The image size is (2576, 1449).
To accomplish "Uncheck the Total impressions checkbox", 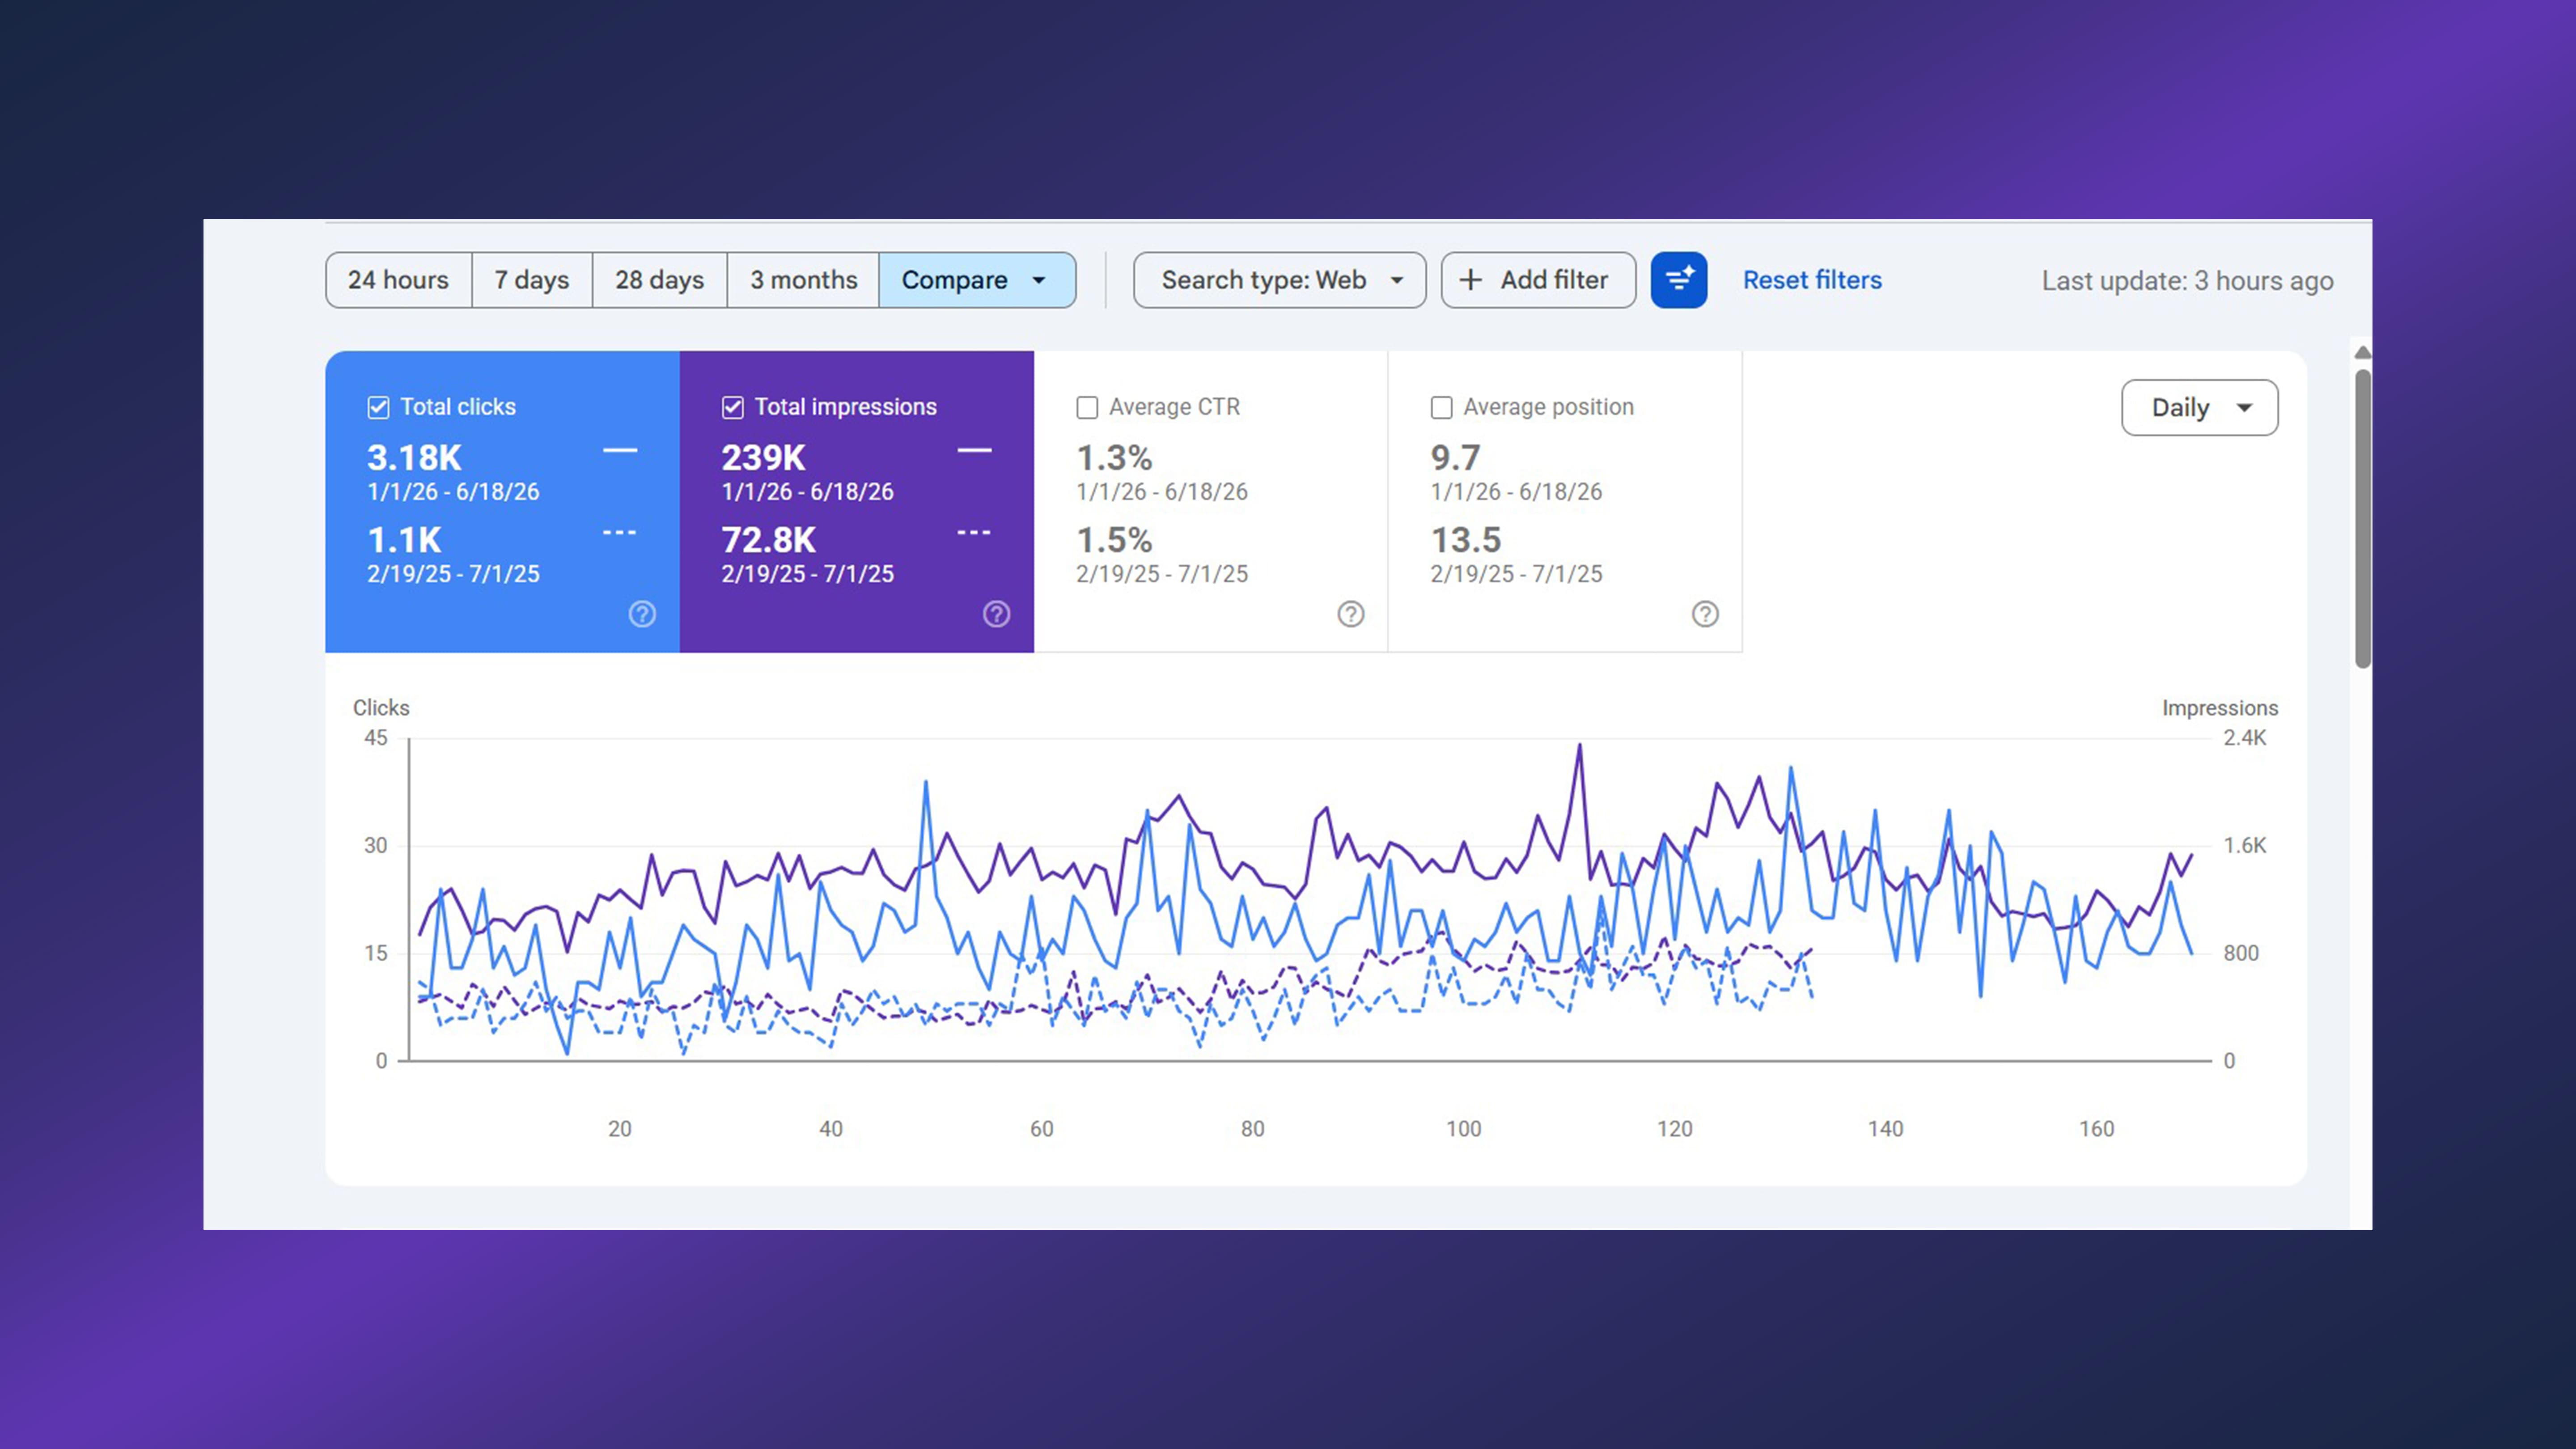I will [732, 407].
